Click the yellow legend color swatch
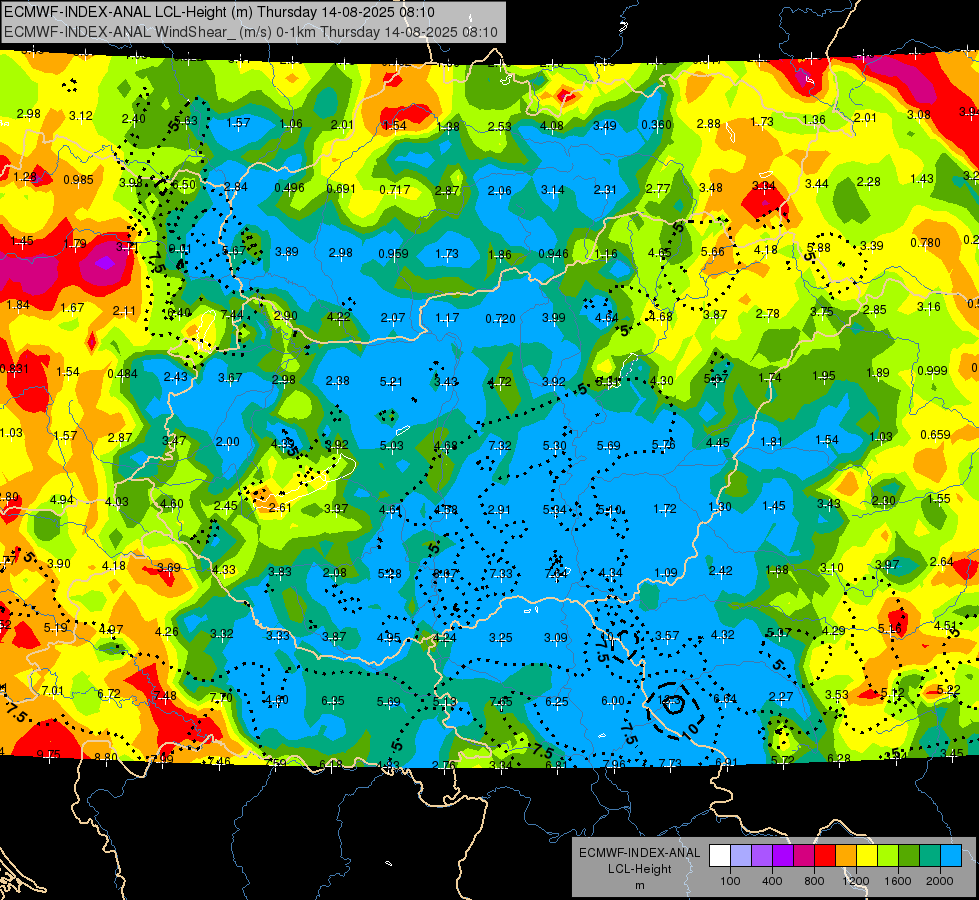This screenshot has height=900, width=979. click(867, 855)
